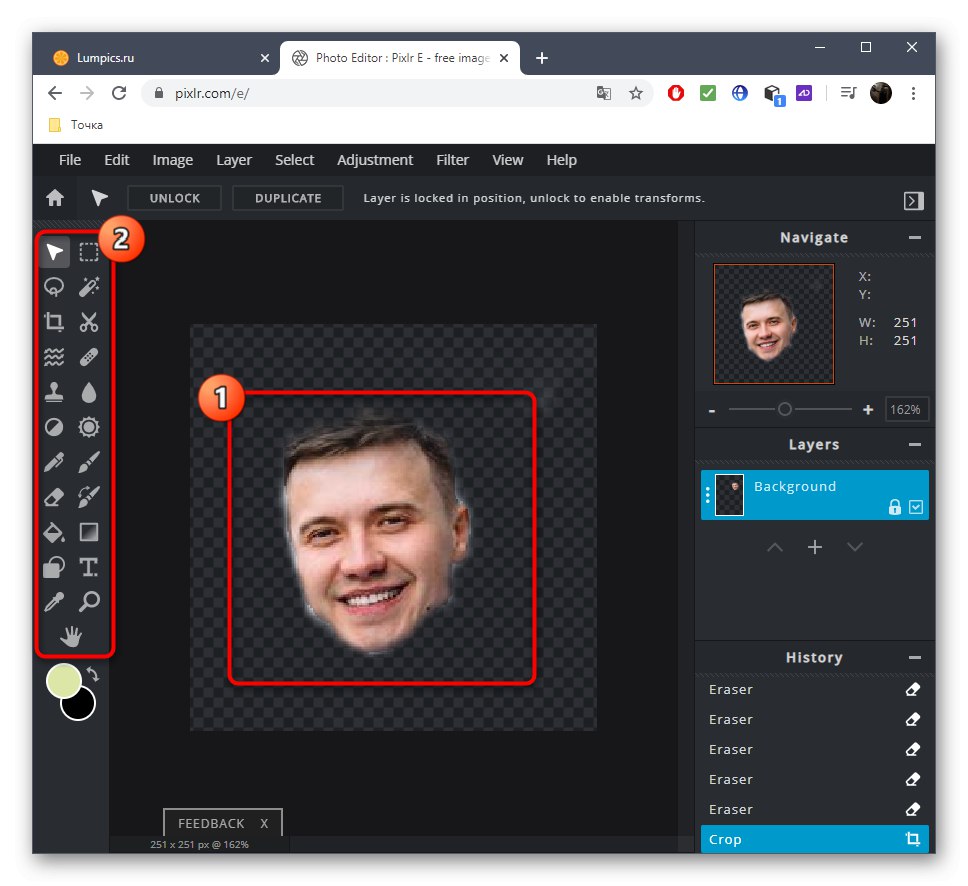The width and height of the screenshot is (968, 886).
Task: Click the DUPLICATE button
Action: (288, 198)
